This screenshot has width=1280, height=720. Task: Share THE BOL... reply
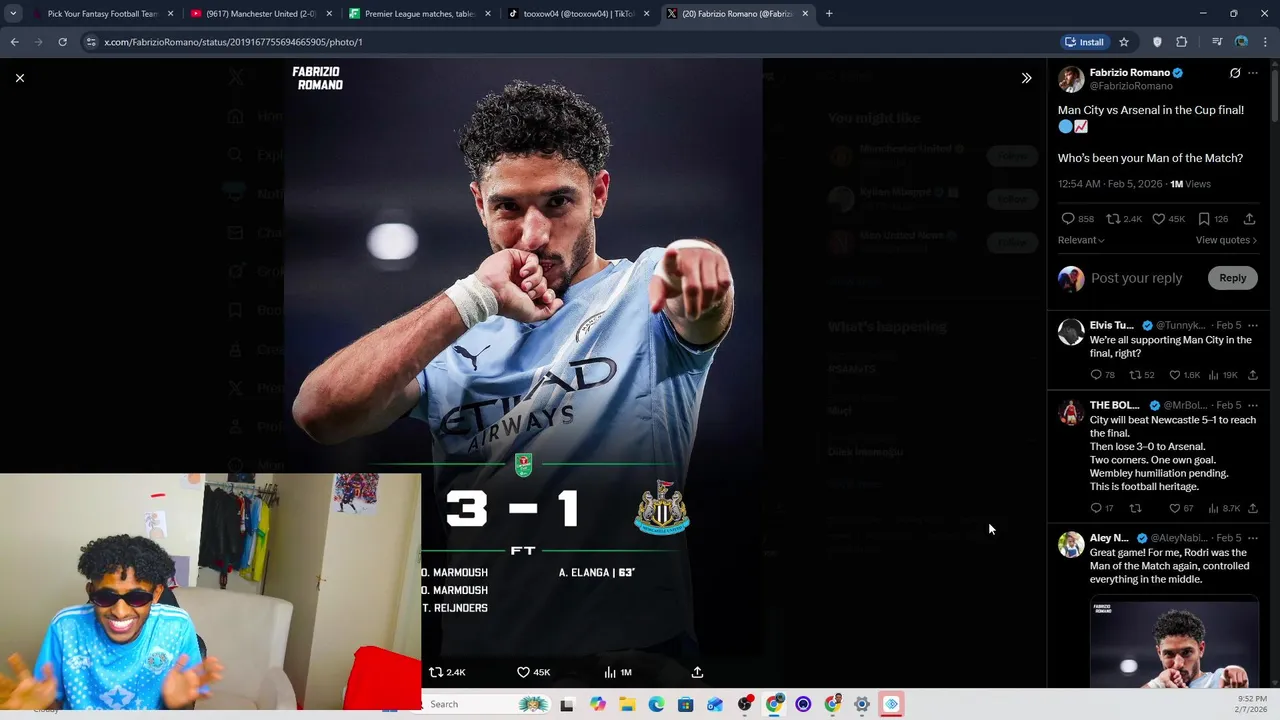[x=1252, y=508]
